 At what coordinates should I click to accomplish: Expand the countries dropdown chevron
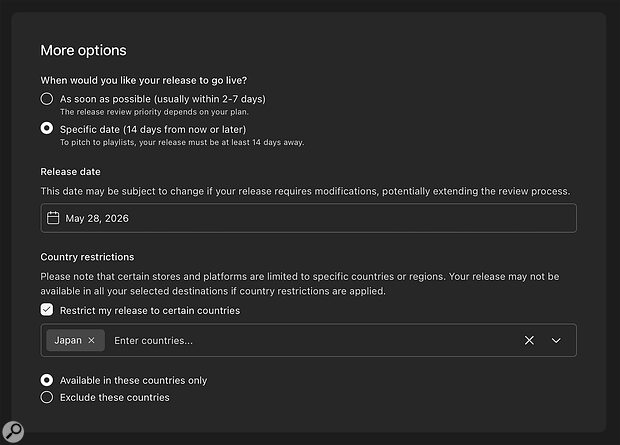pos(556,340)
